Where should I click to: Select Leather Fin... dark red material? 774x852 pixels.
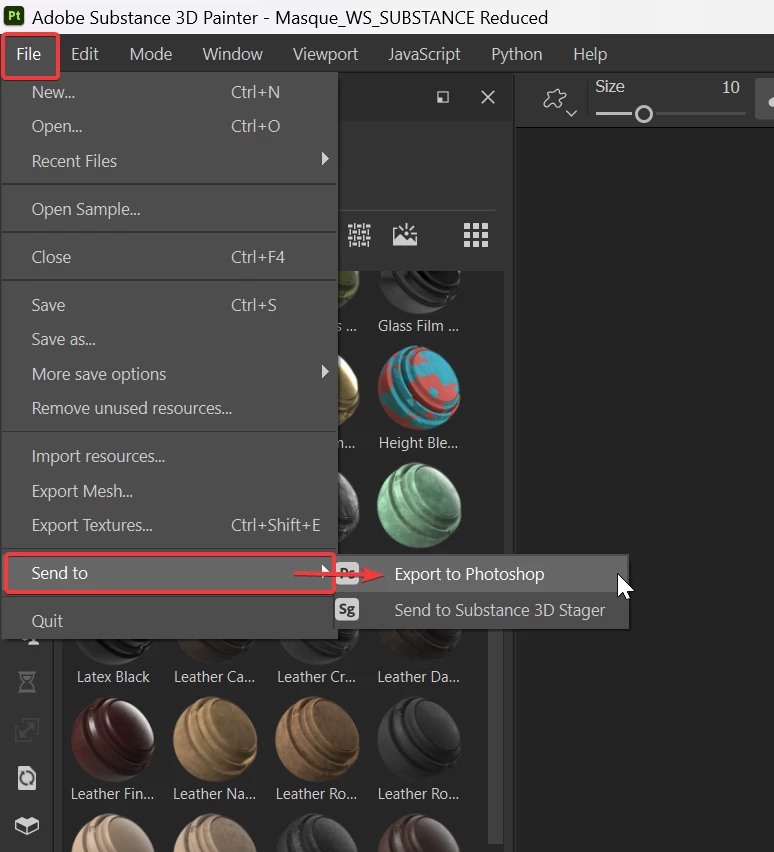click(x=113, y=740)
